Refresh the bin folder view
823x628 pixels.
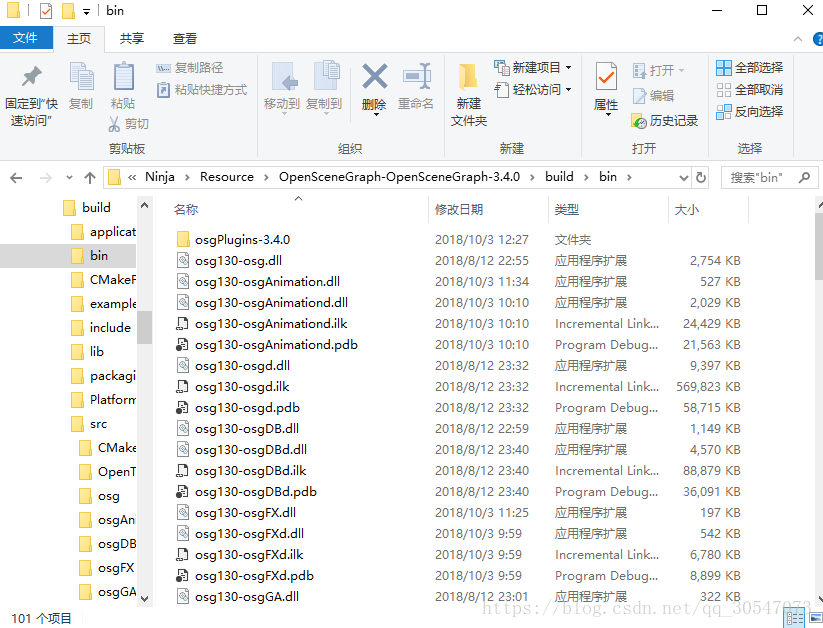[701, 177]
